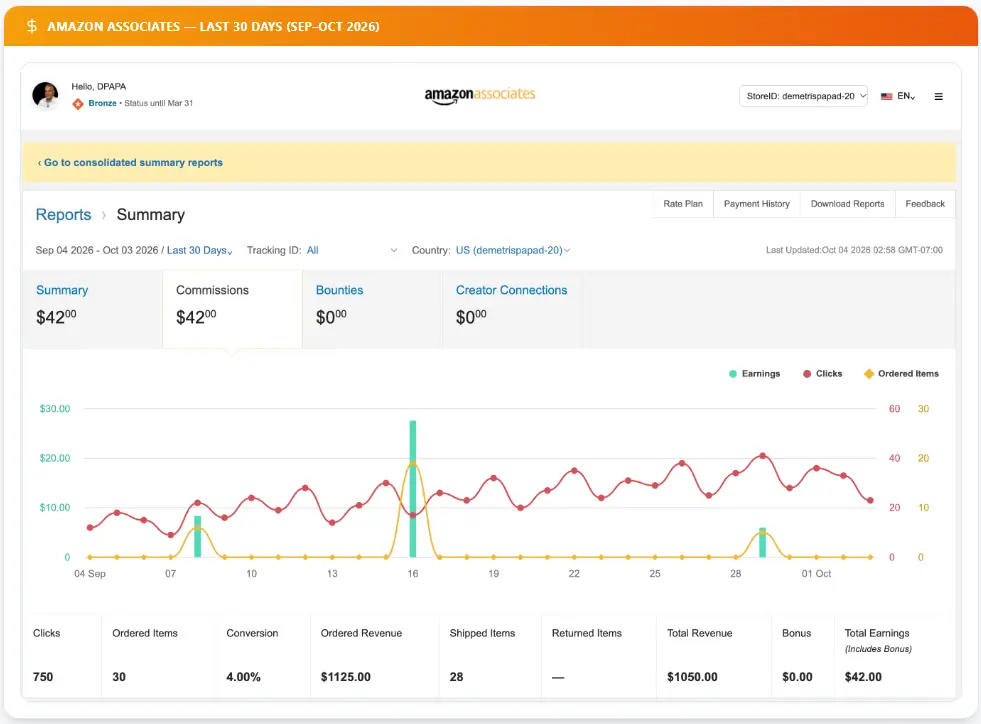Click the Summary breadcrumb heading

pos(151,215)
